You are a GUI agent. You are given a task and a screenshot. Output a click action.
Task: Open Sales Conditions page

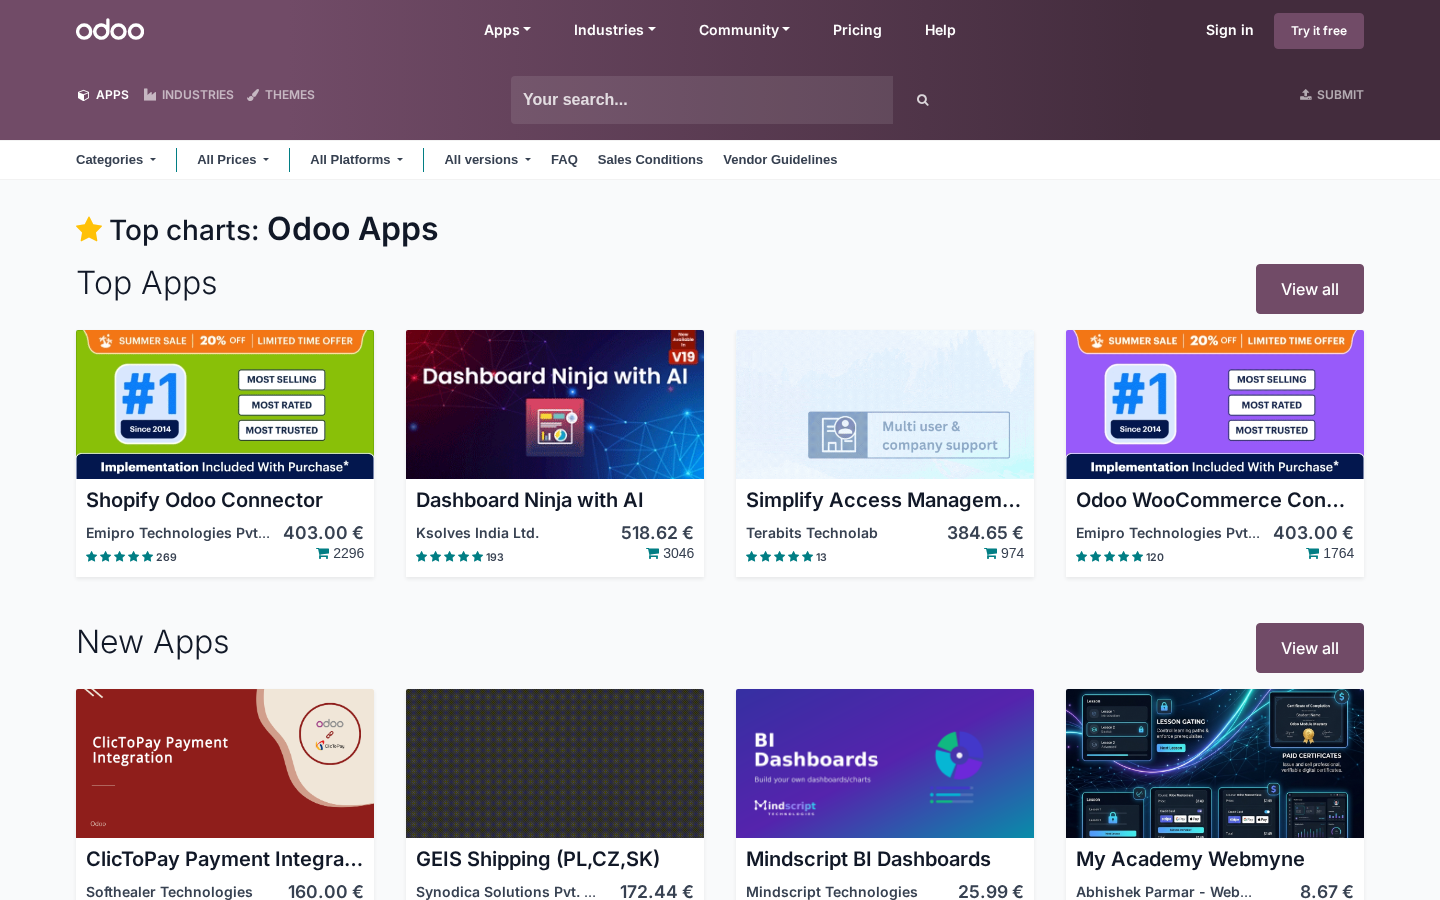pyautogui.click(x=650, y=160)
